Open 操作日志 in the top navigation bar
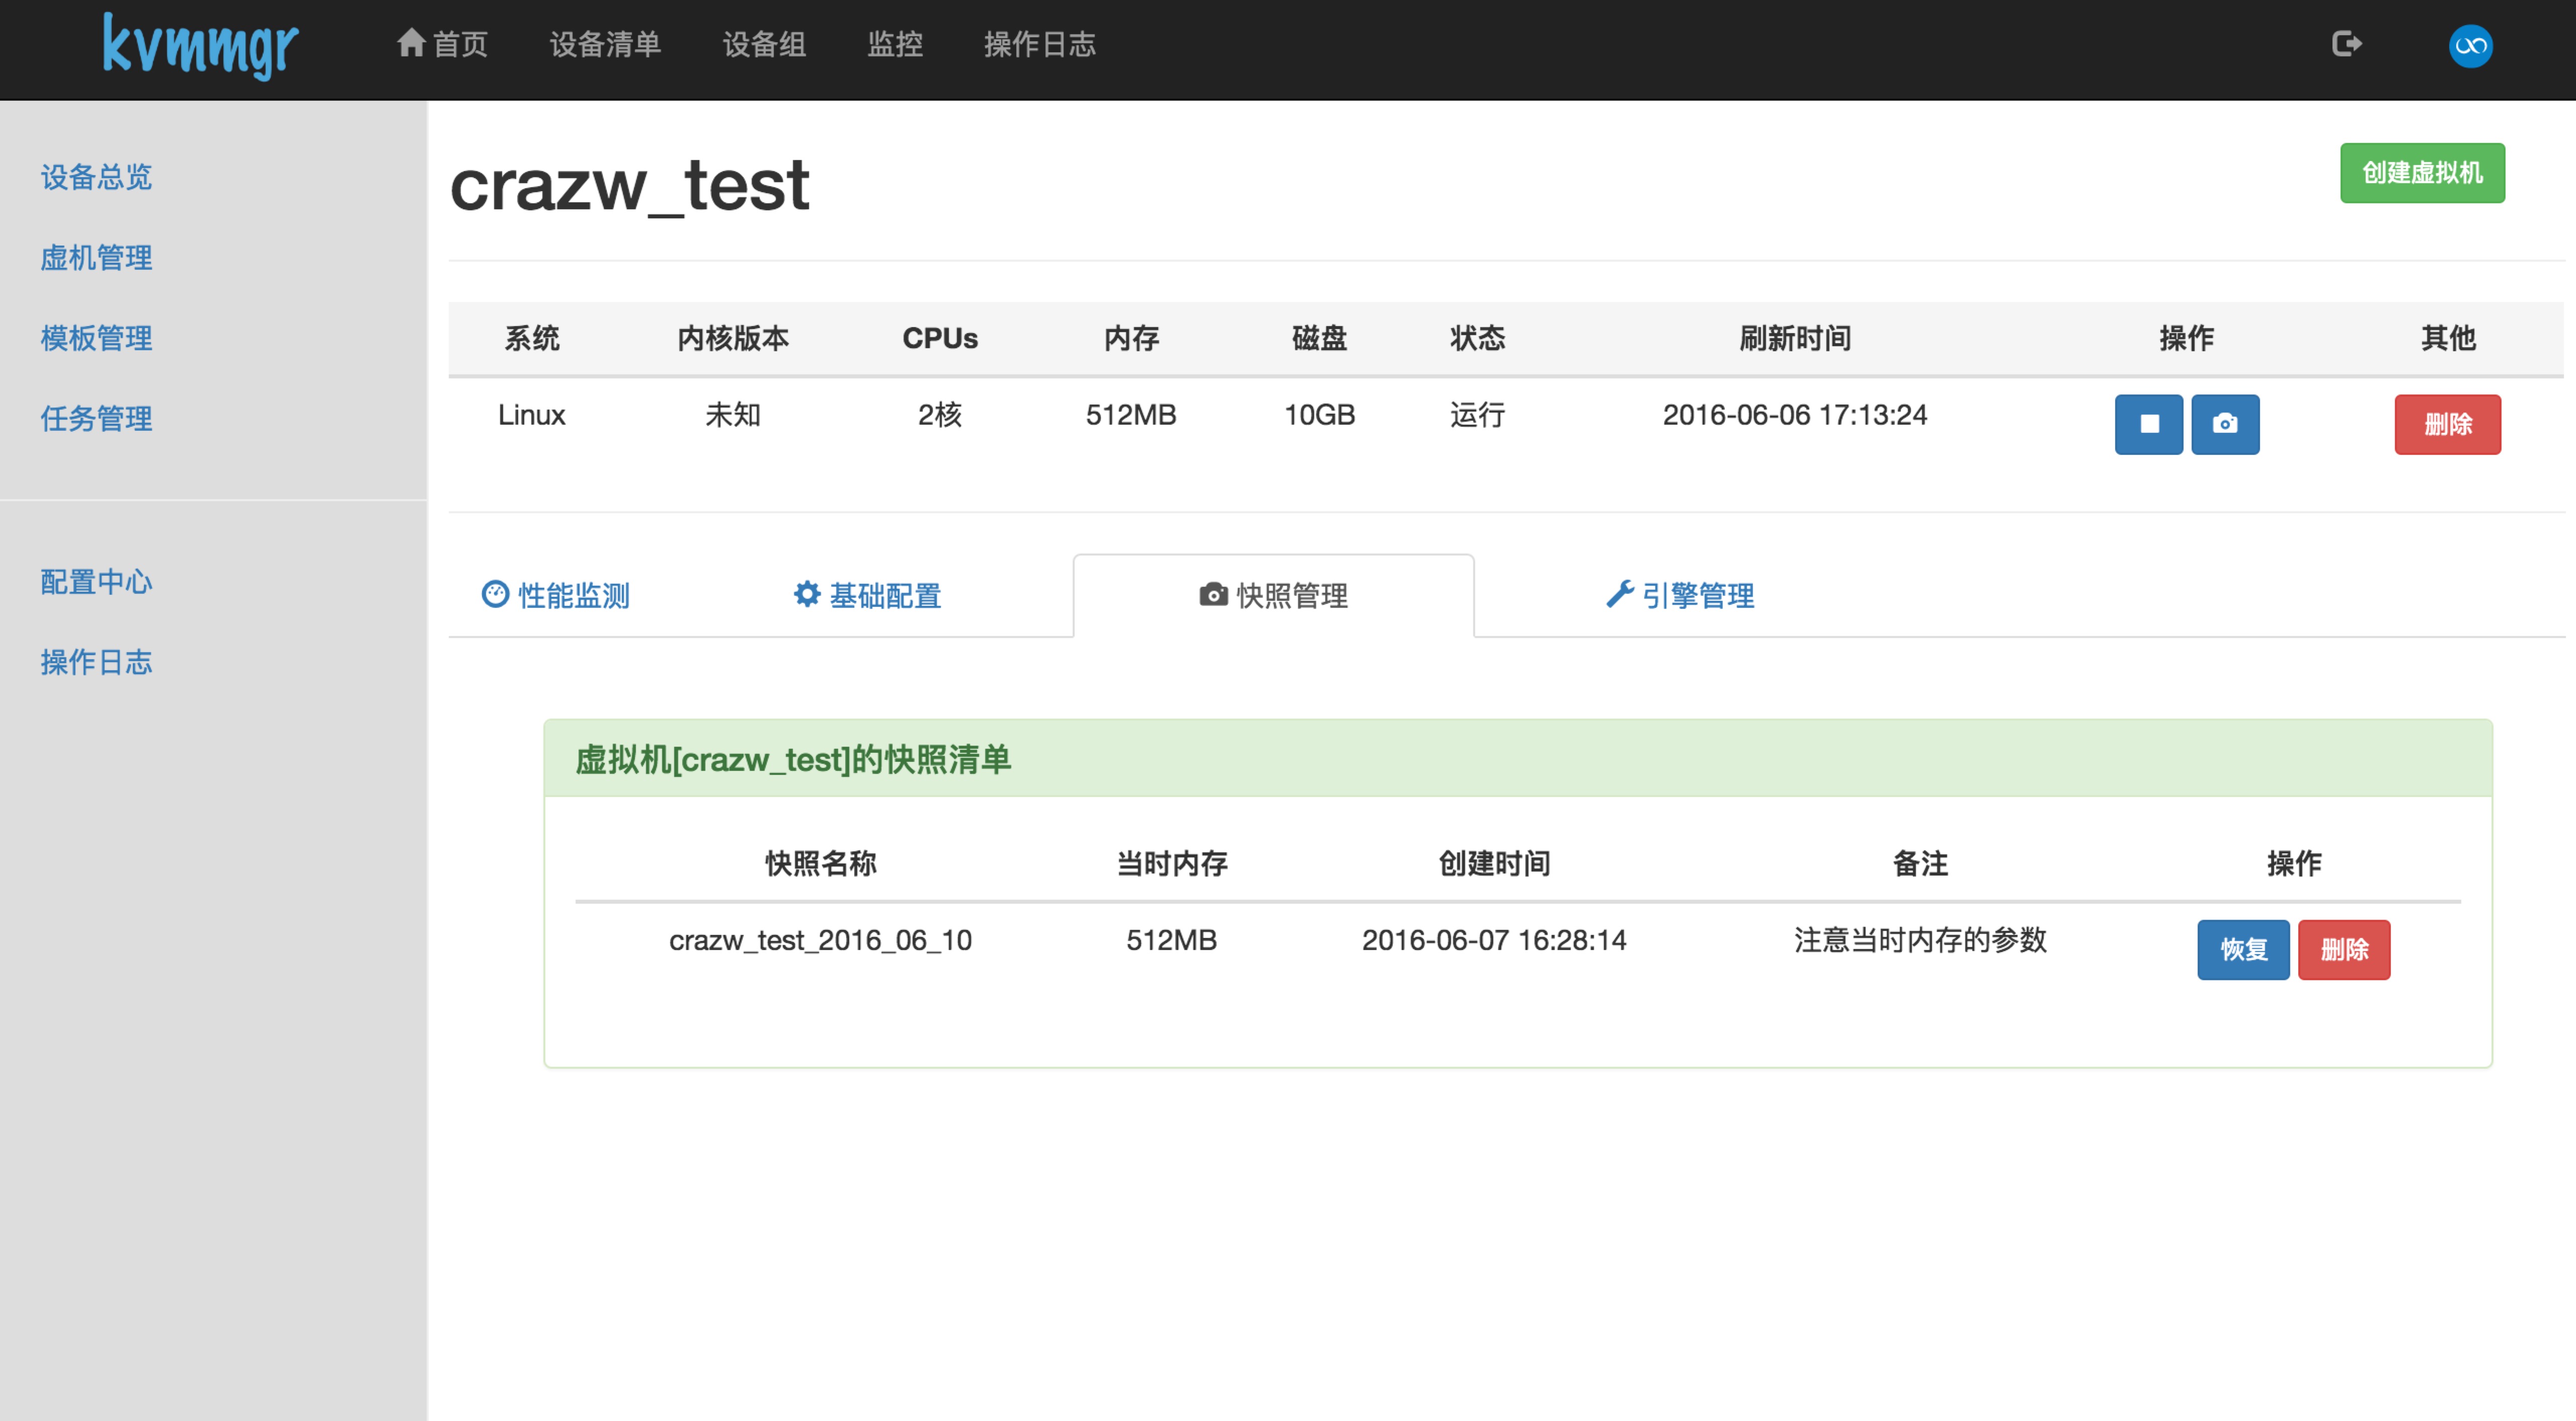 pos(1039,44)
